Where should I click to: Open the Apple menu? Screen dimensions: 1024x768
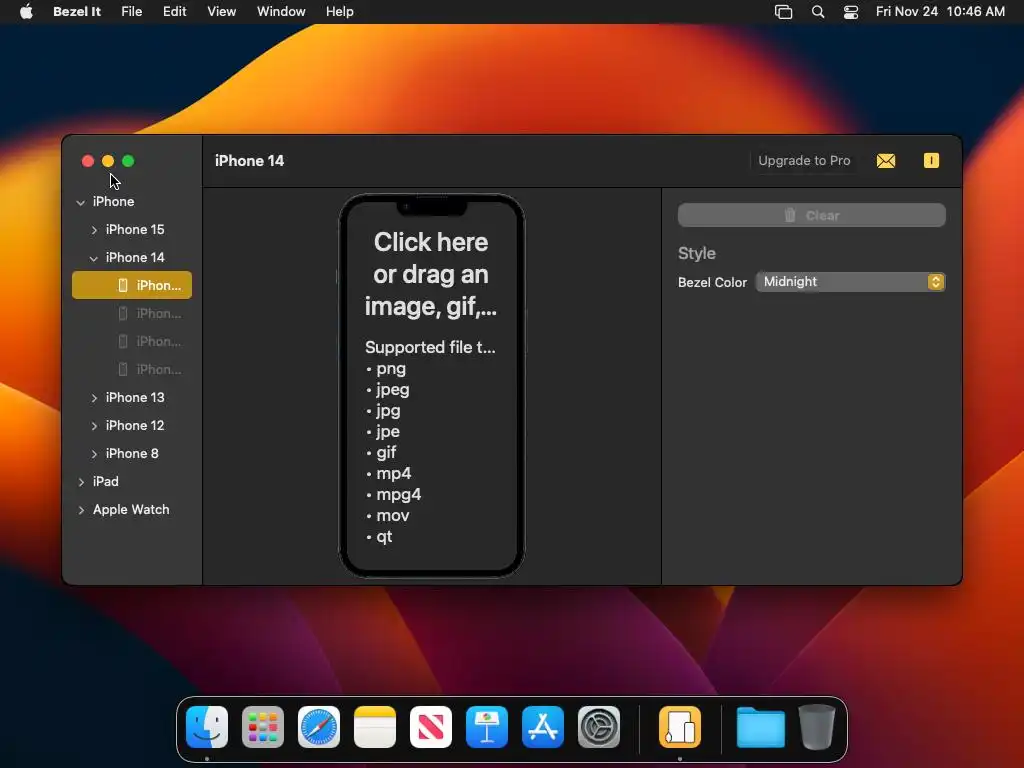[26, 12]
